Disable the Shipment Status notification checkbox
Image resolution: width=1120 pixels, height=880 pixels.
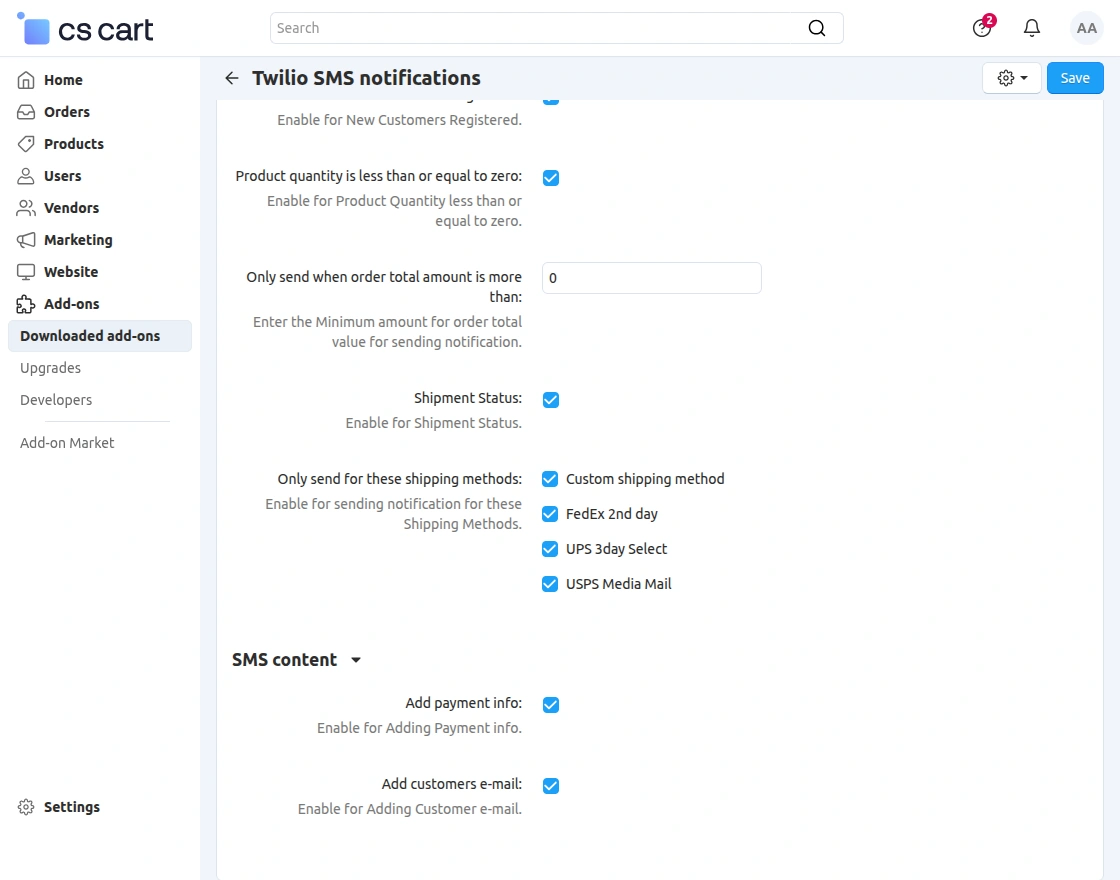(550, 400)
